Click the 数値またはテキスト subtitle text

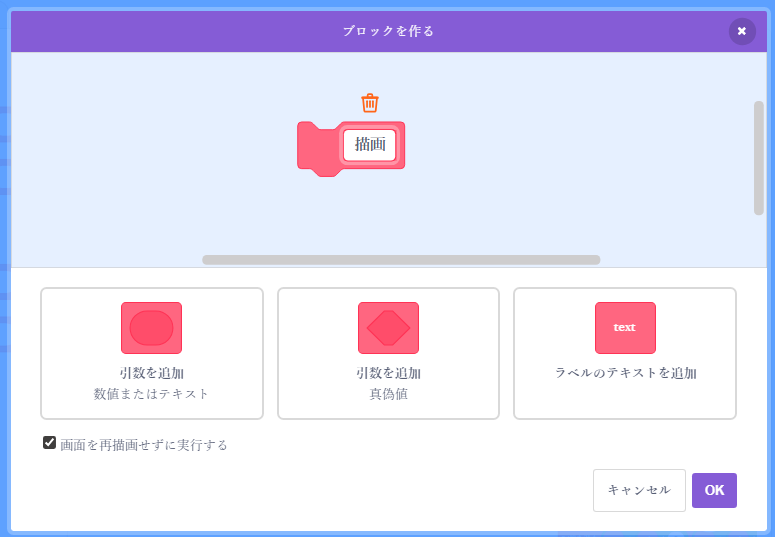tap(151, 394)
